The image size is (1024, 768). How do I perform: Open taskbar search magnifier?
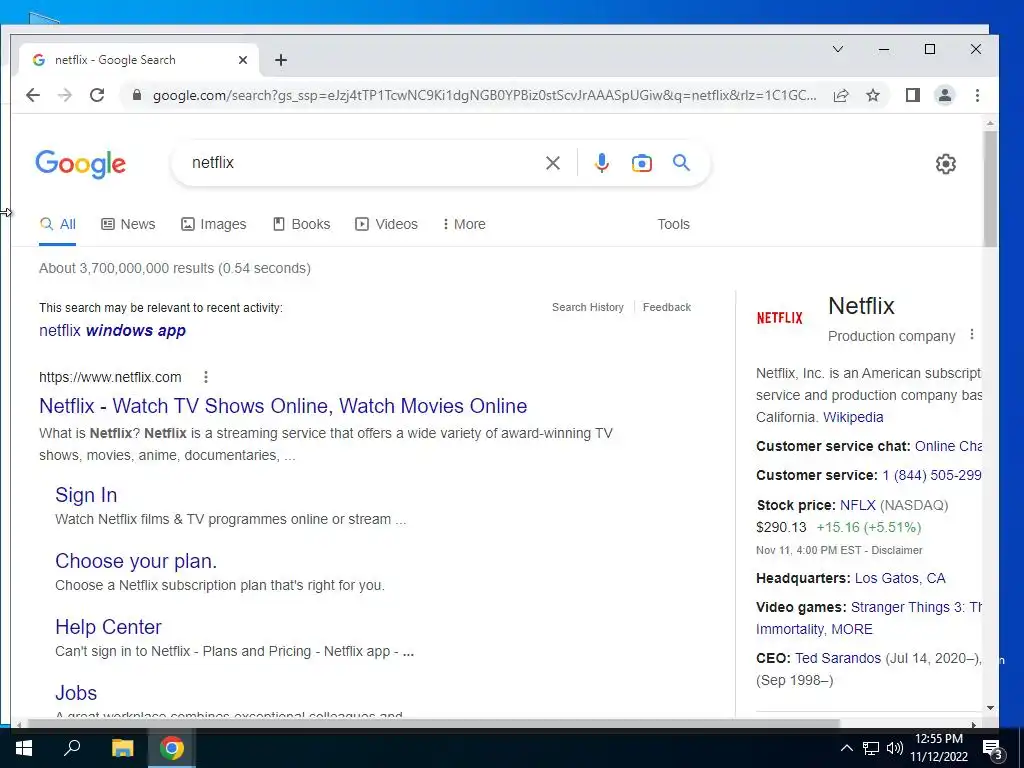coord(72,748)
